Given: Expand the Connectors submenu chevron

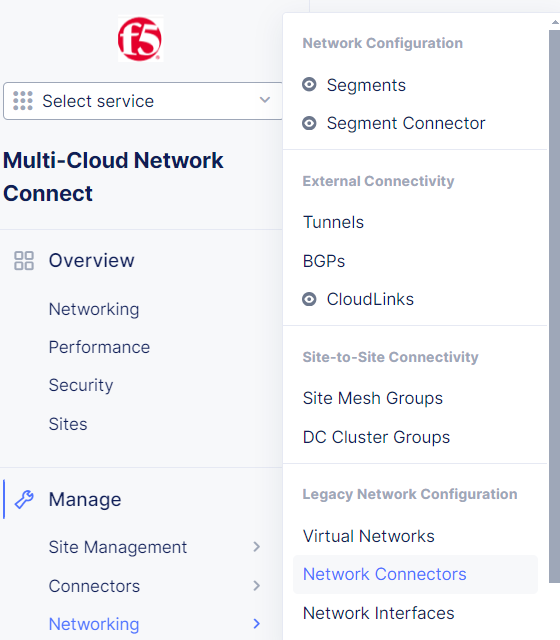Looking at the screenshot, I should tap(256, 586).
